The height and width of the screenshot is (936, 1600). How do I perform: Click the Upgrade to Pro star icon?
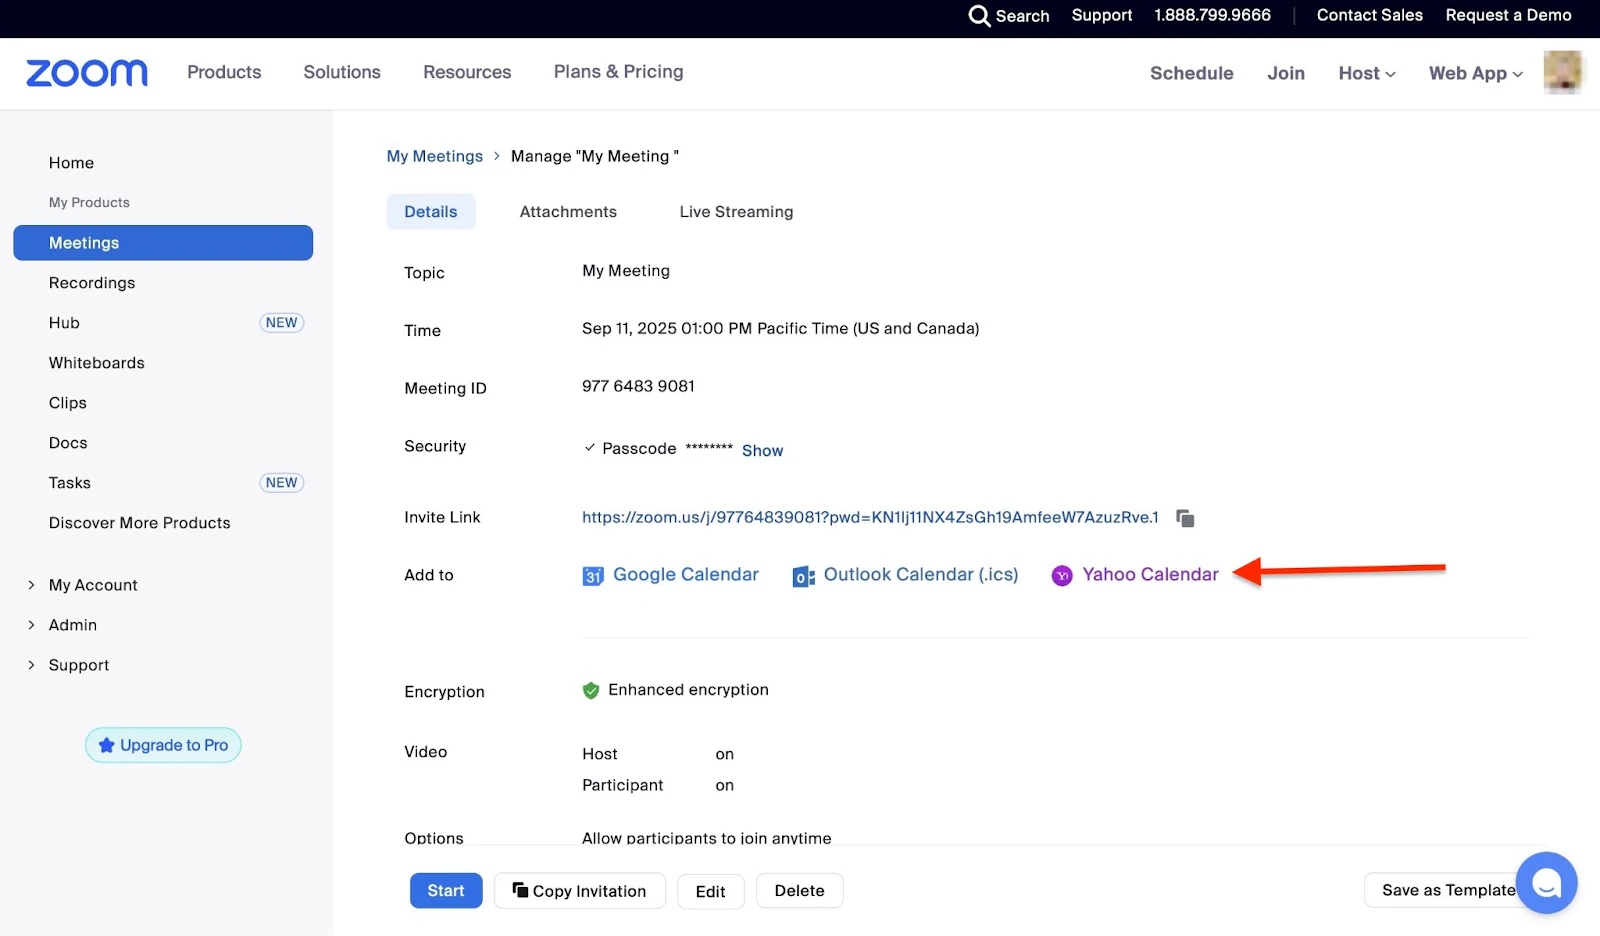(x=106, y=745)
